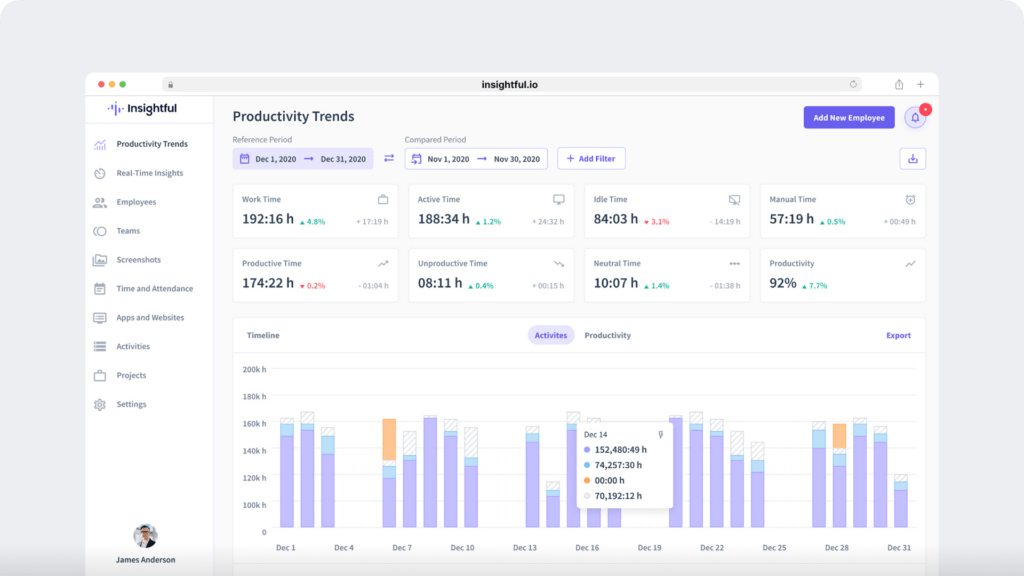Click the browser share icon
Screen dimensions: 1024x576
tap(899, 84)
